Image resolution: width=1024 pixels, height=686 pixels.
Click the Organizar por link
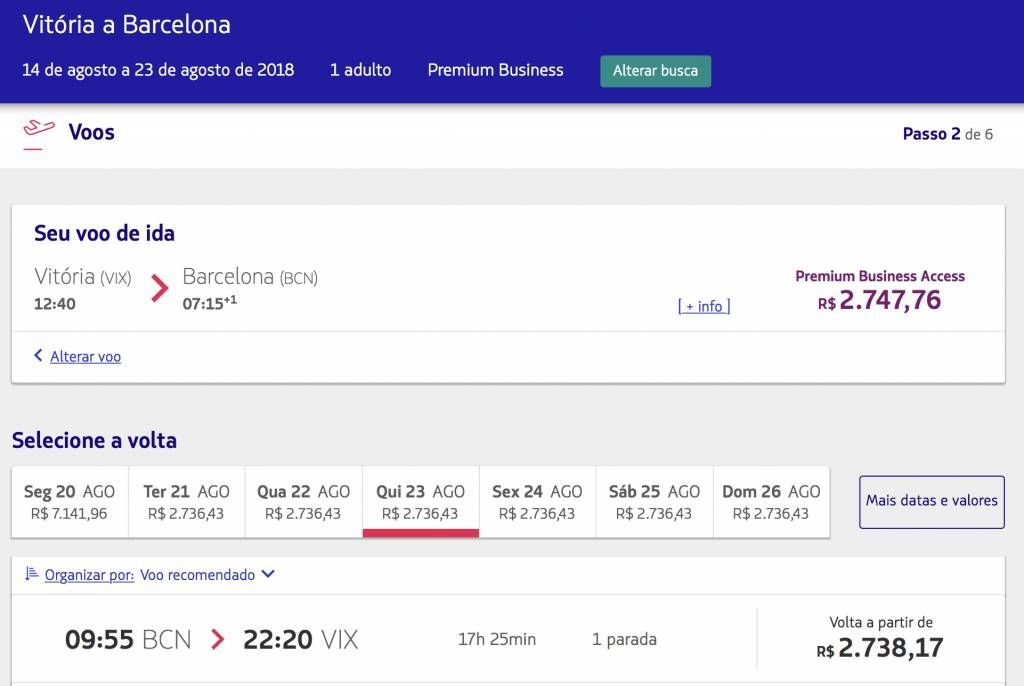[89, 575]
